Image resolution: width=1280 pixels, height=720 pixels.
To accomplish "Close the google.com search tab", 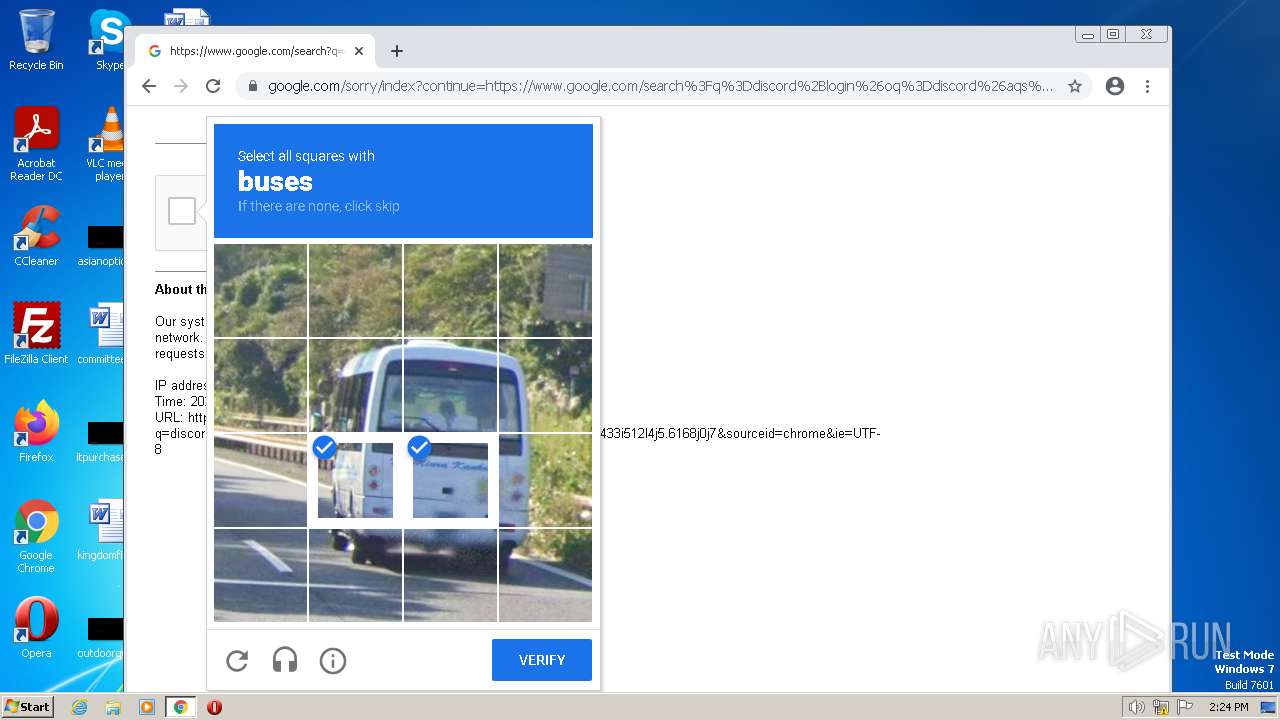I will point(359,51).
